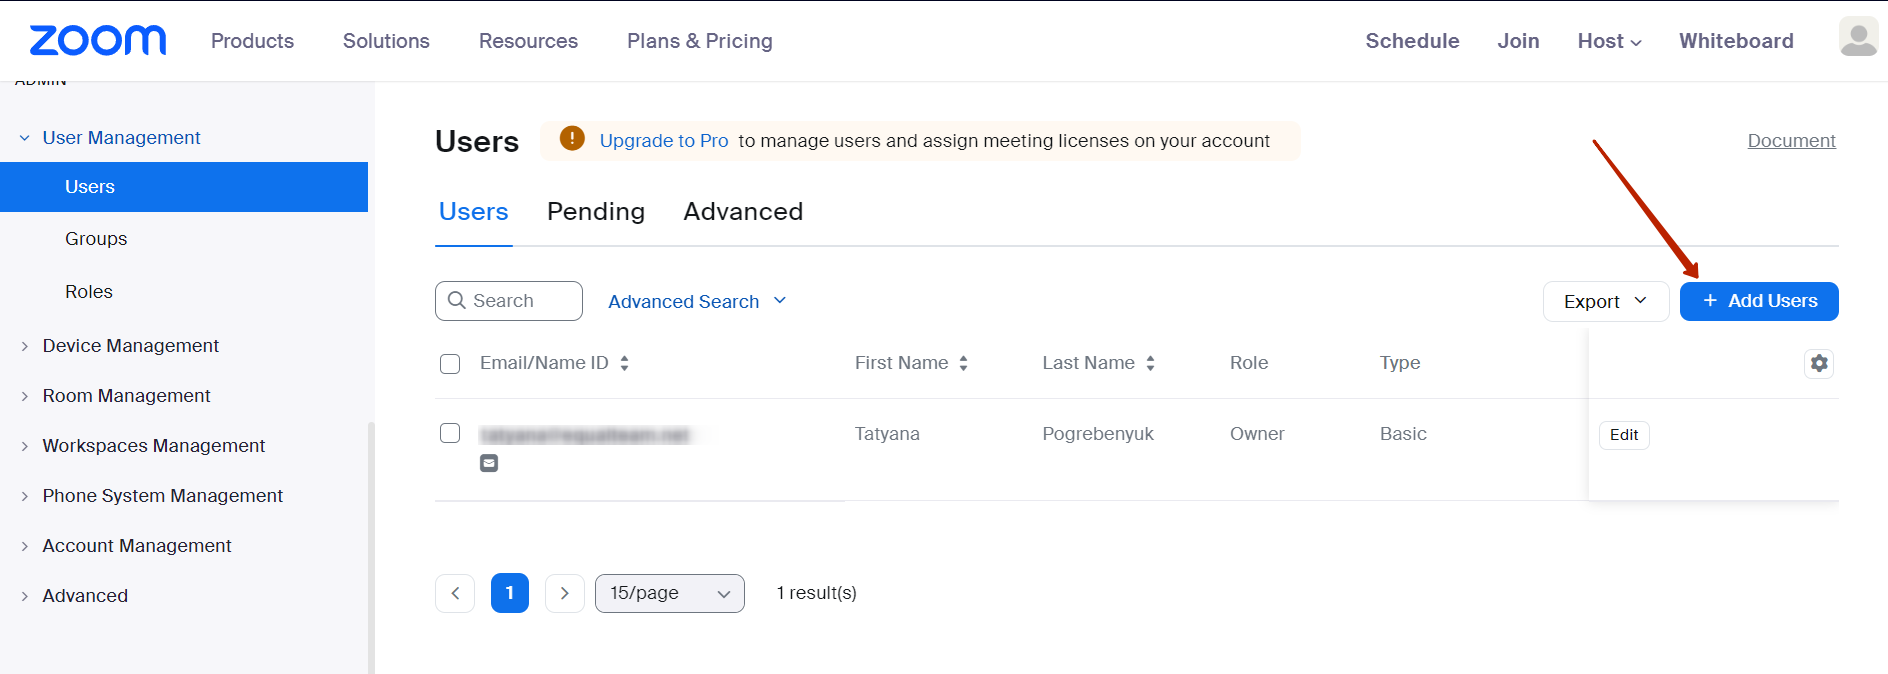The image size is (1888, 674).
Task: Click the first name cell 'Tatyana'
Action: [887, 434]
